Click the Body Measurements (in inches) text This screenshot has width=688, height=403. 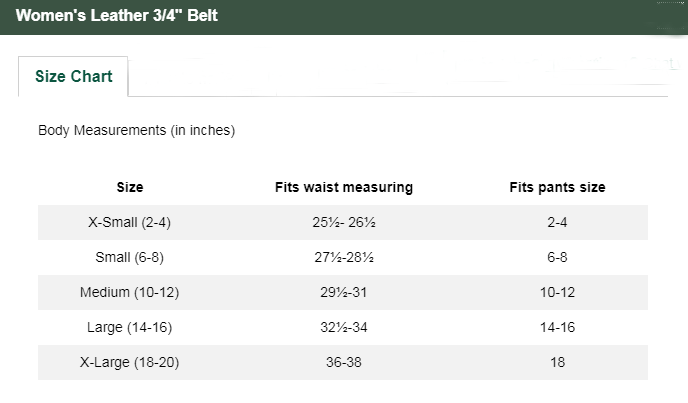[136, 130]
